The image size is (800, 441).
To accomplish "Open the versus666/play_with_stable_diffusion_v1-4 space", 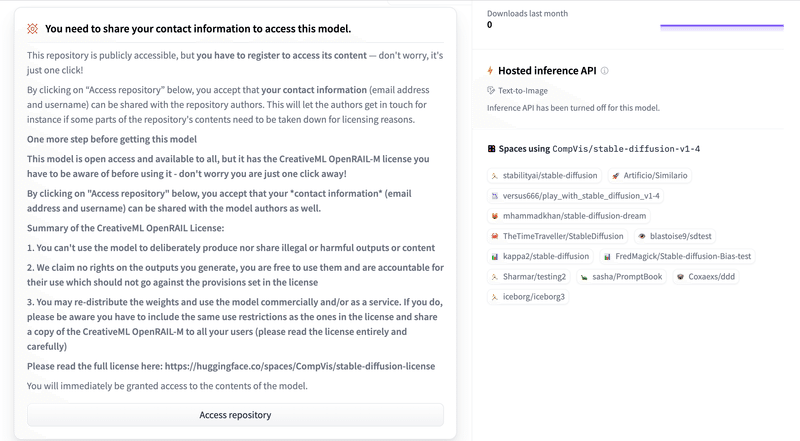I will 576,196.
